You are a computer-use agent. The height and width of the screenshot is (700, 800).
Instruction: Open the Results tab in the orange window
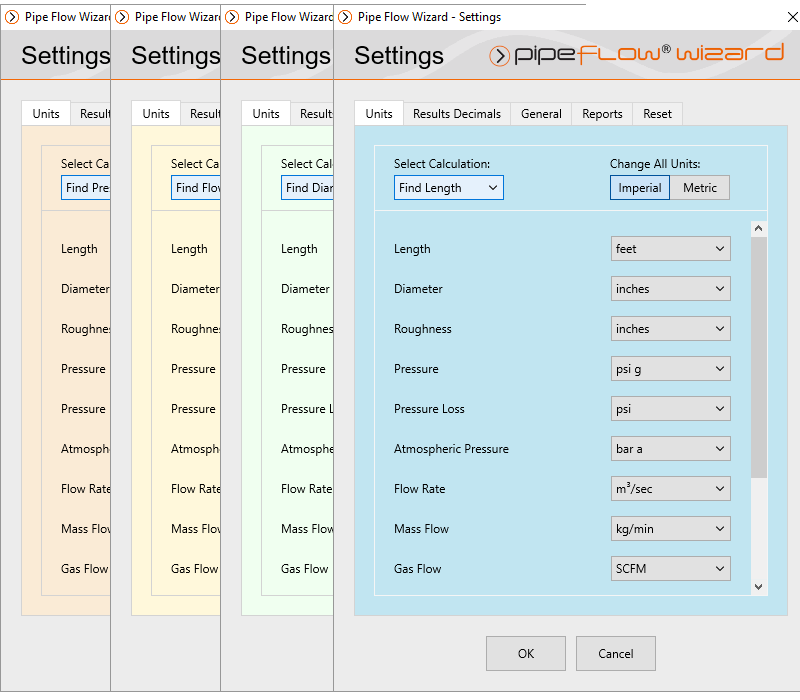click(91, 114)
